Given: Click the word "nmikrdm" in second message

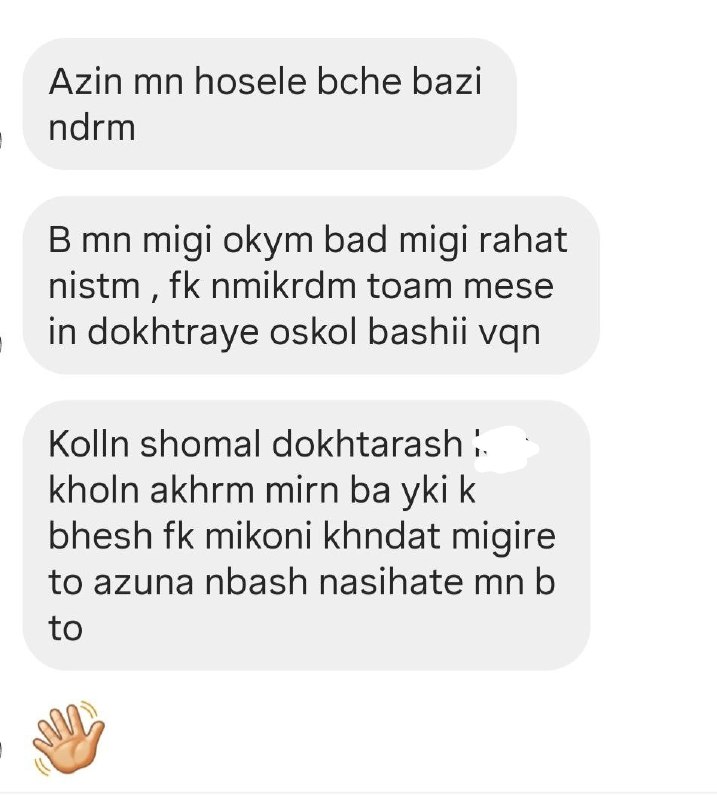Looking at the screenshot, I should [x=284, y=286].
